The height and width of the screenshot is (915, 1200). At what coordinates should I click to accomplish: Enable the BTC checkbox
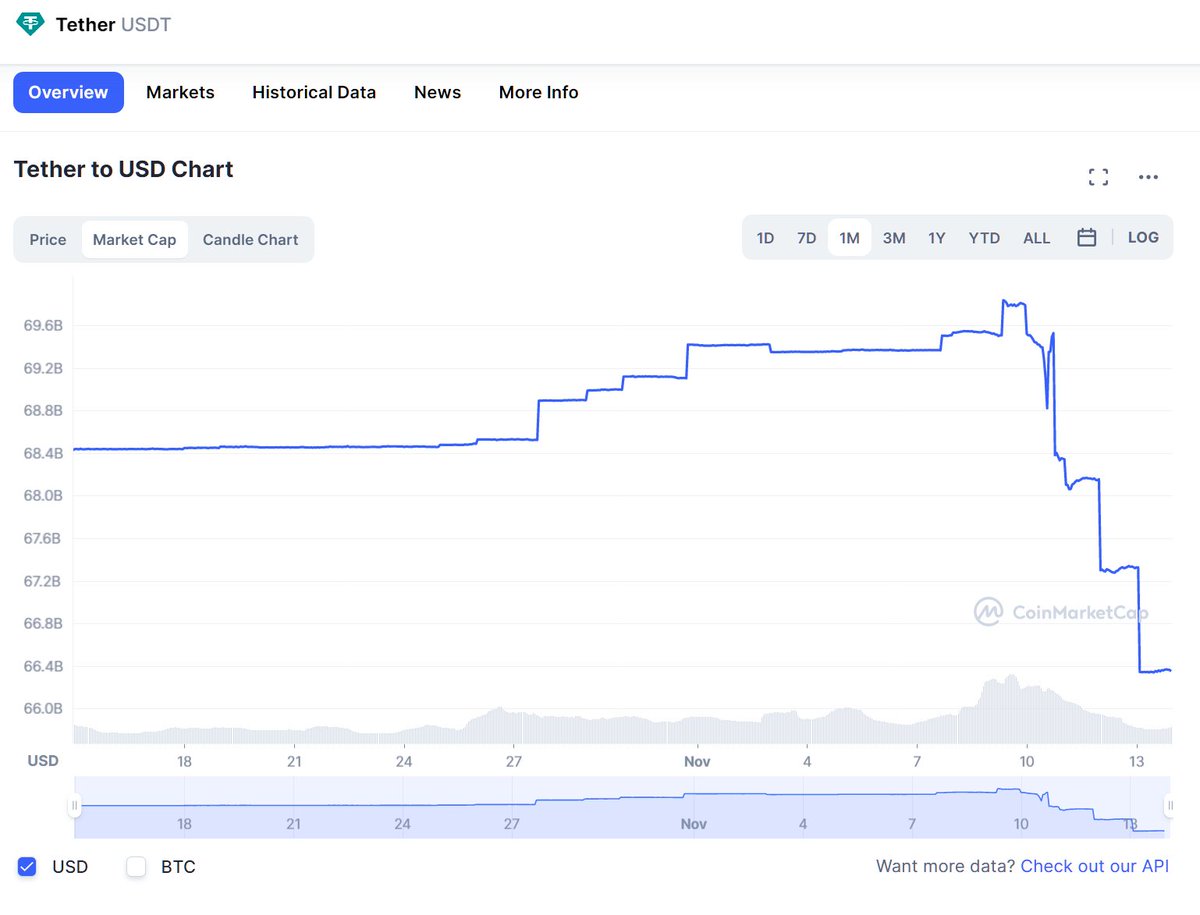[136, 867]
